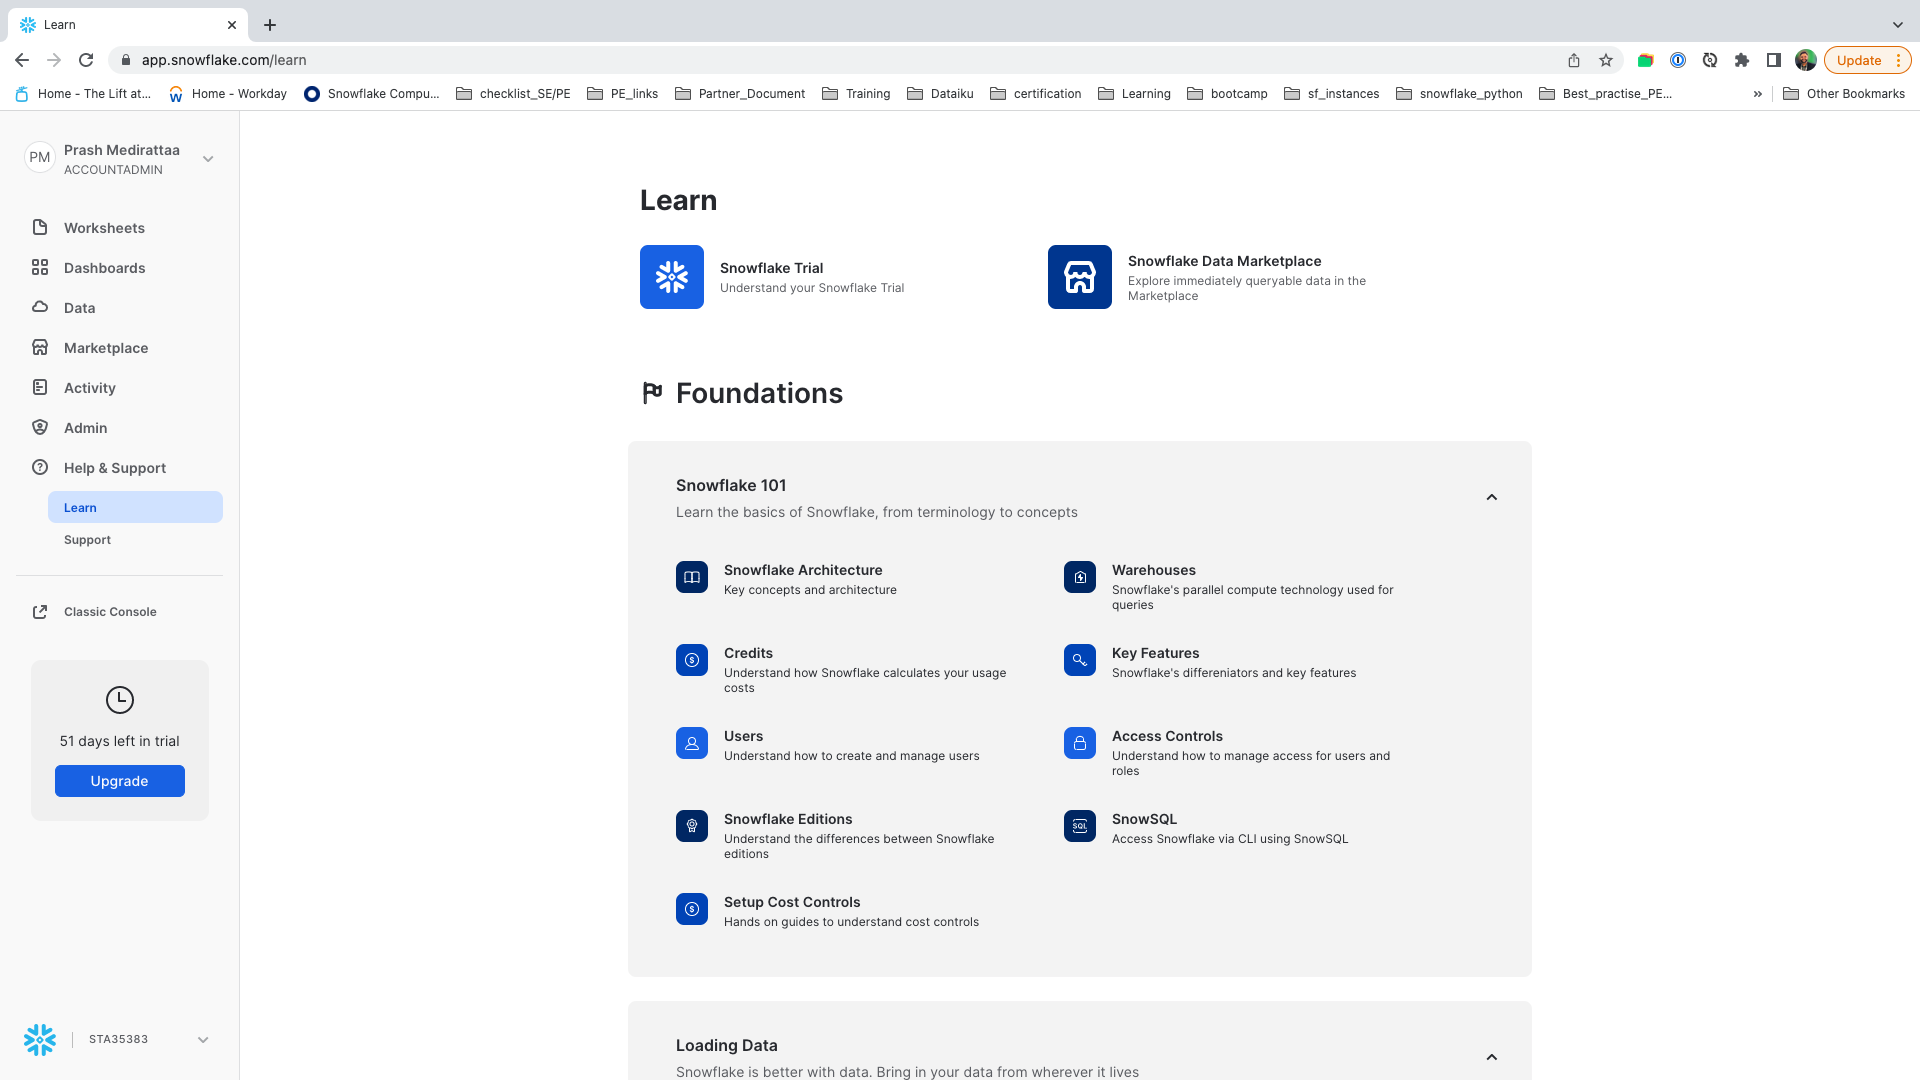This screenshot has width=1920, height=1080.
Task: Open the Classic Console external link
Action: pos(110,612)
